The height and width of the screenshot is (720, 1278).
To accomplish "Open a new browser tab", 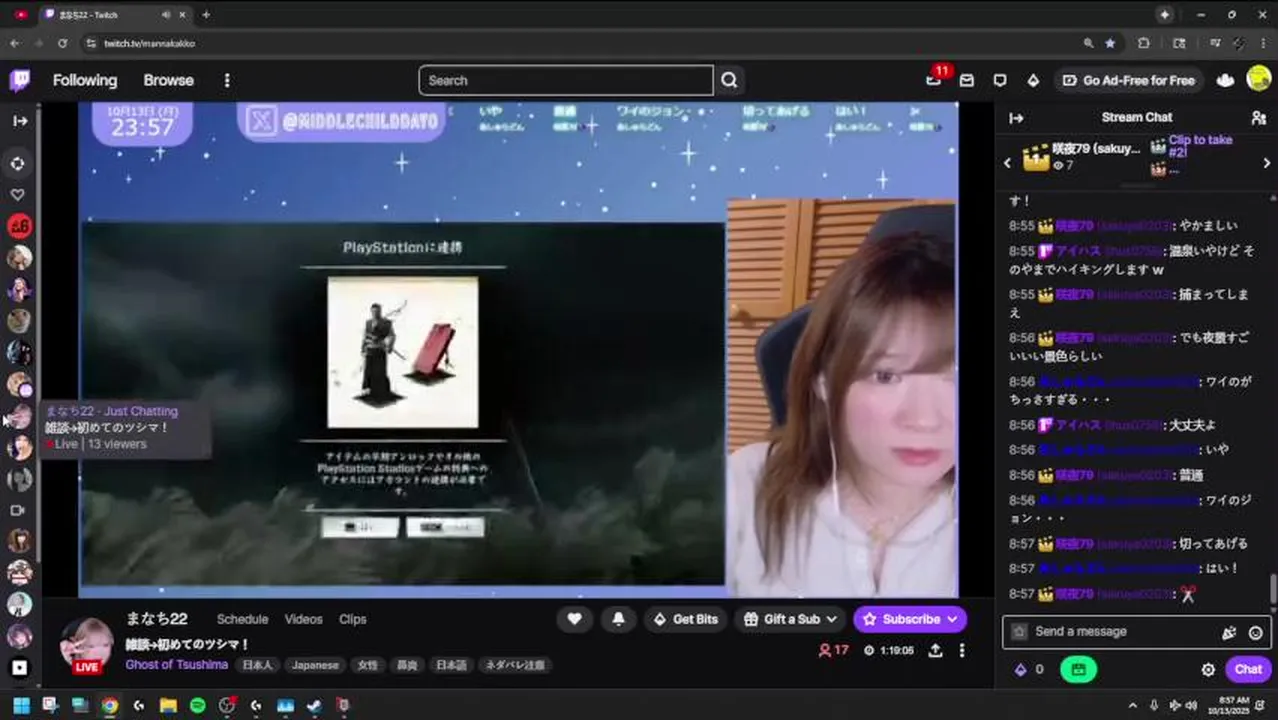I will point(206,15).
